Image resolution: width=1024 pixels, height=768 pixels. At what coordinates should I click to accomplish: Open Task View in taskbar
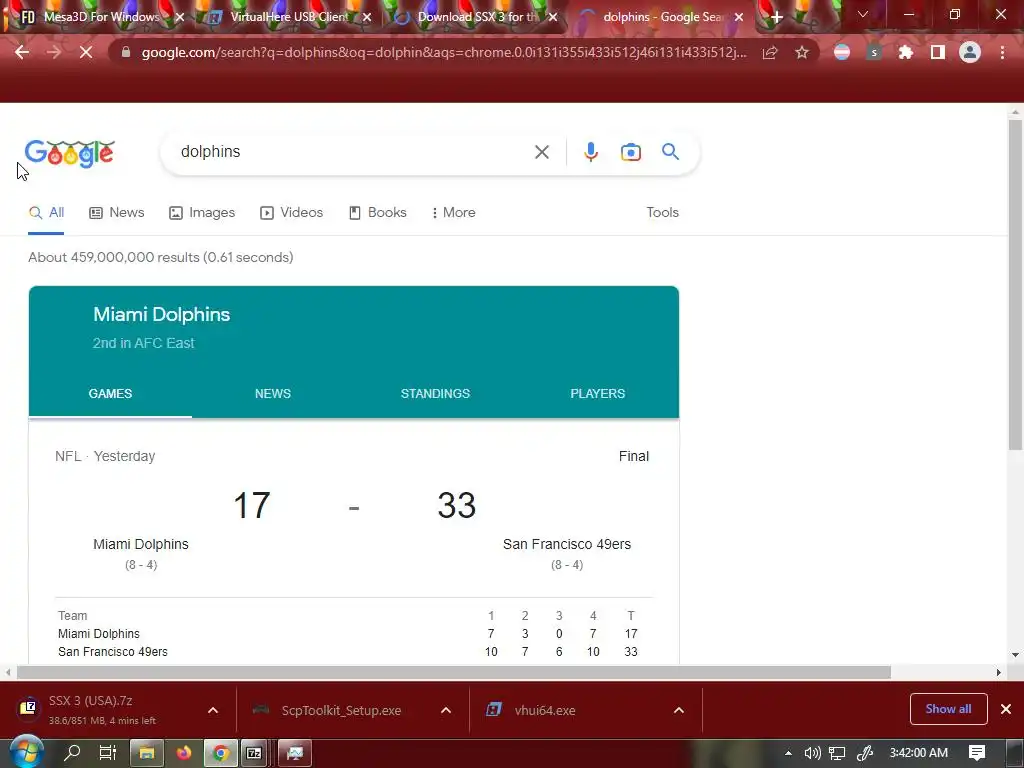pyautogui.click(x=108, y=753)
